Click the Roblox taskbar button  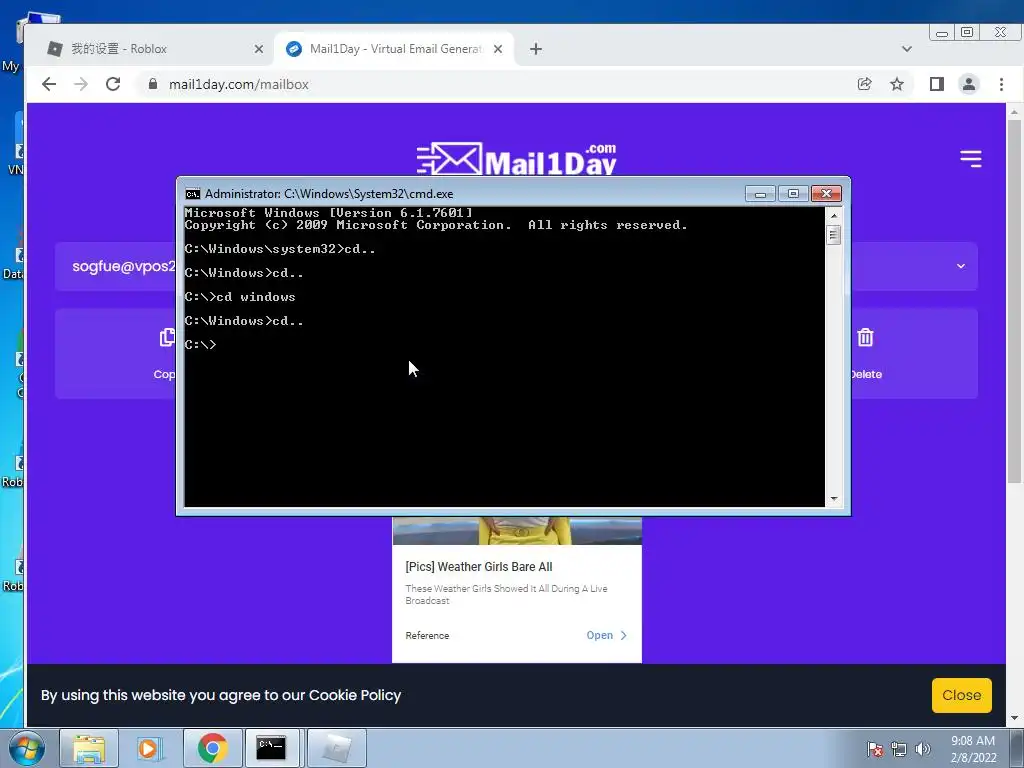tap(336, 748)
